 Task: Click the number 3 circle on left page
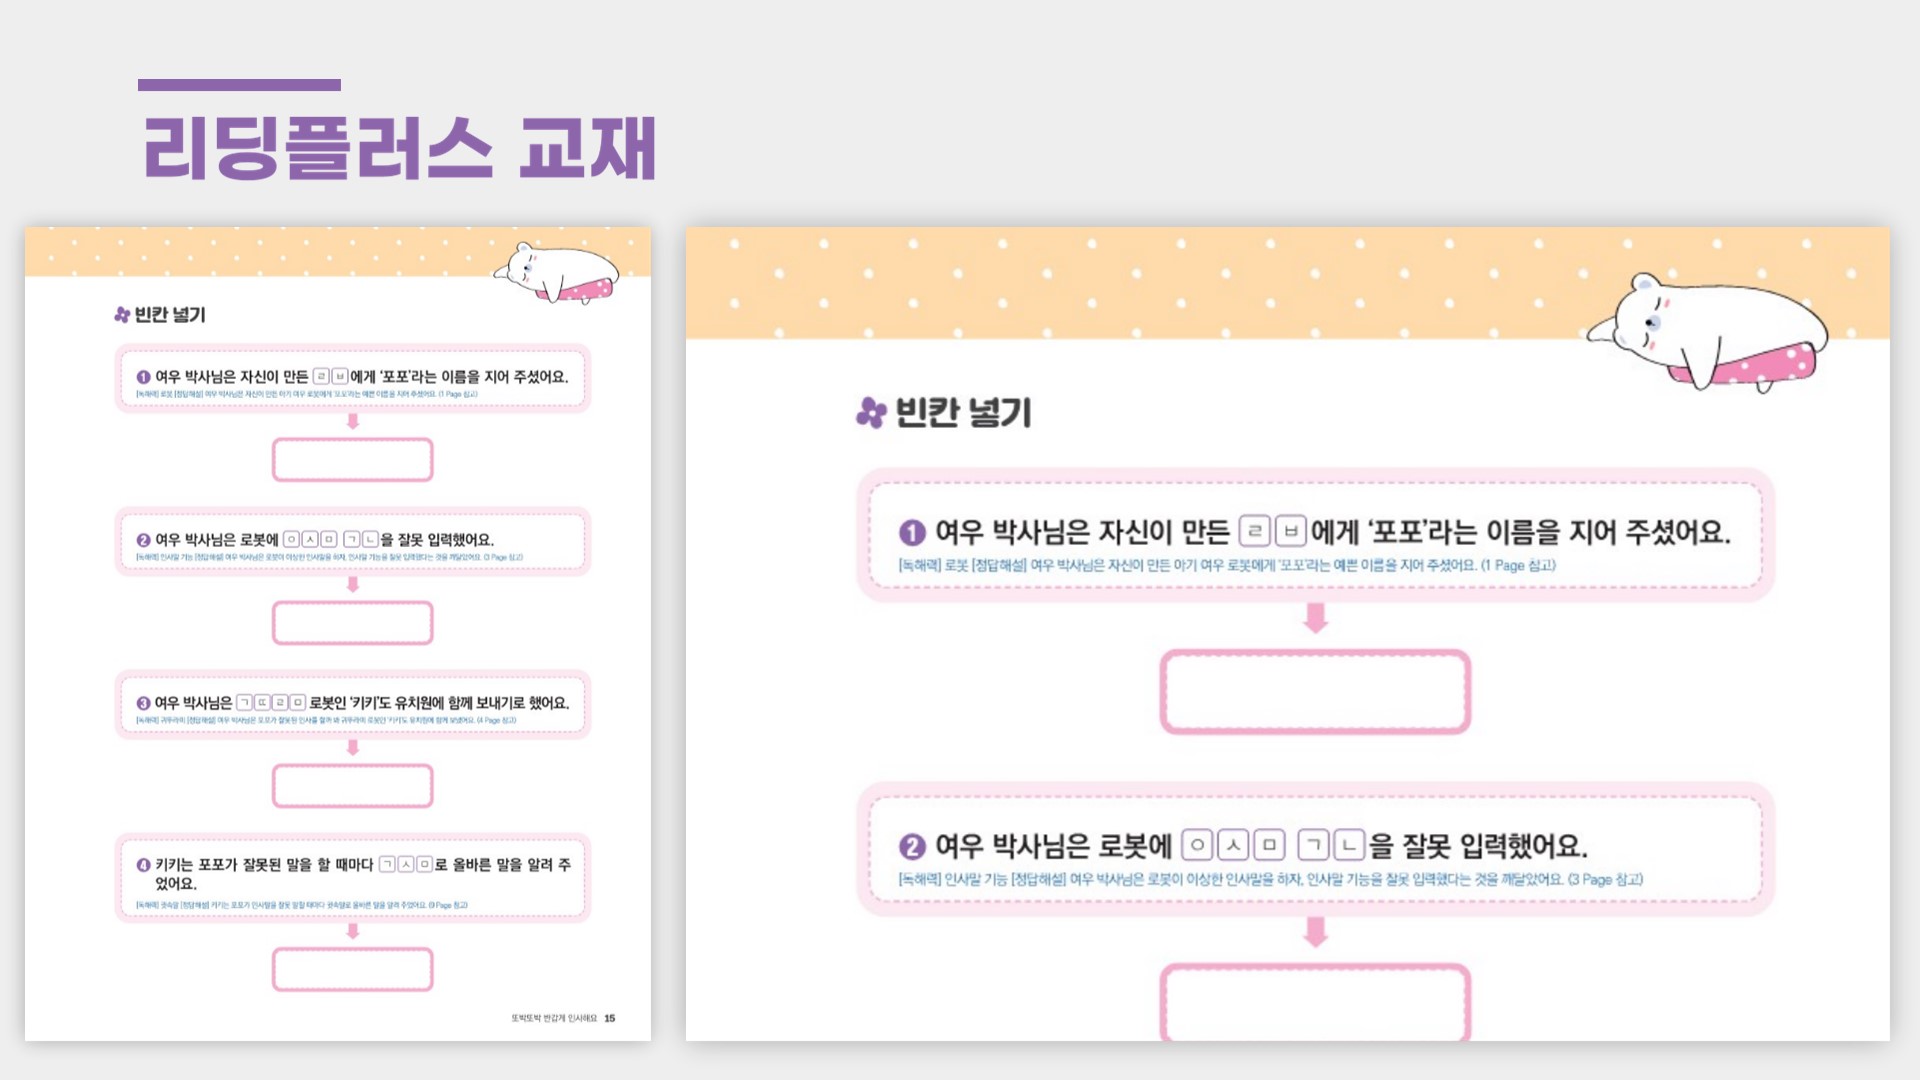[143, 704]
